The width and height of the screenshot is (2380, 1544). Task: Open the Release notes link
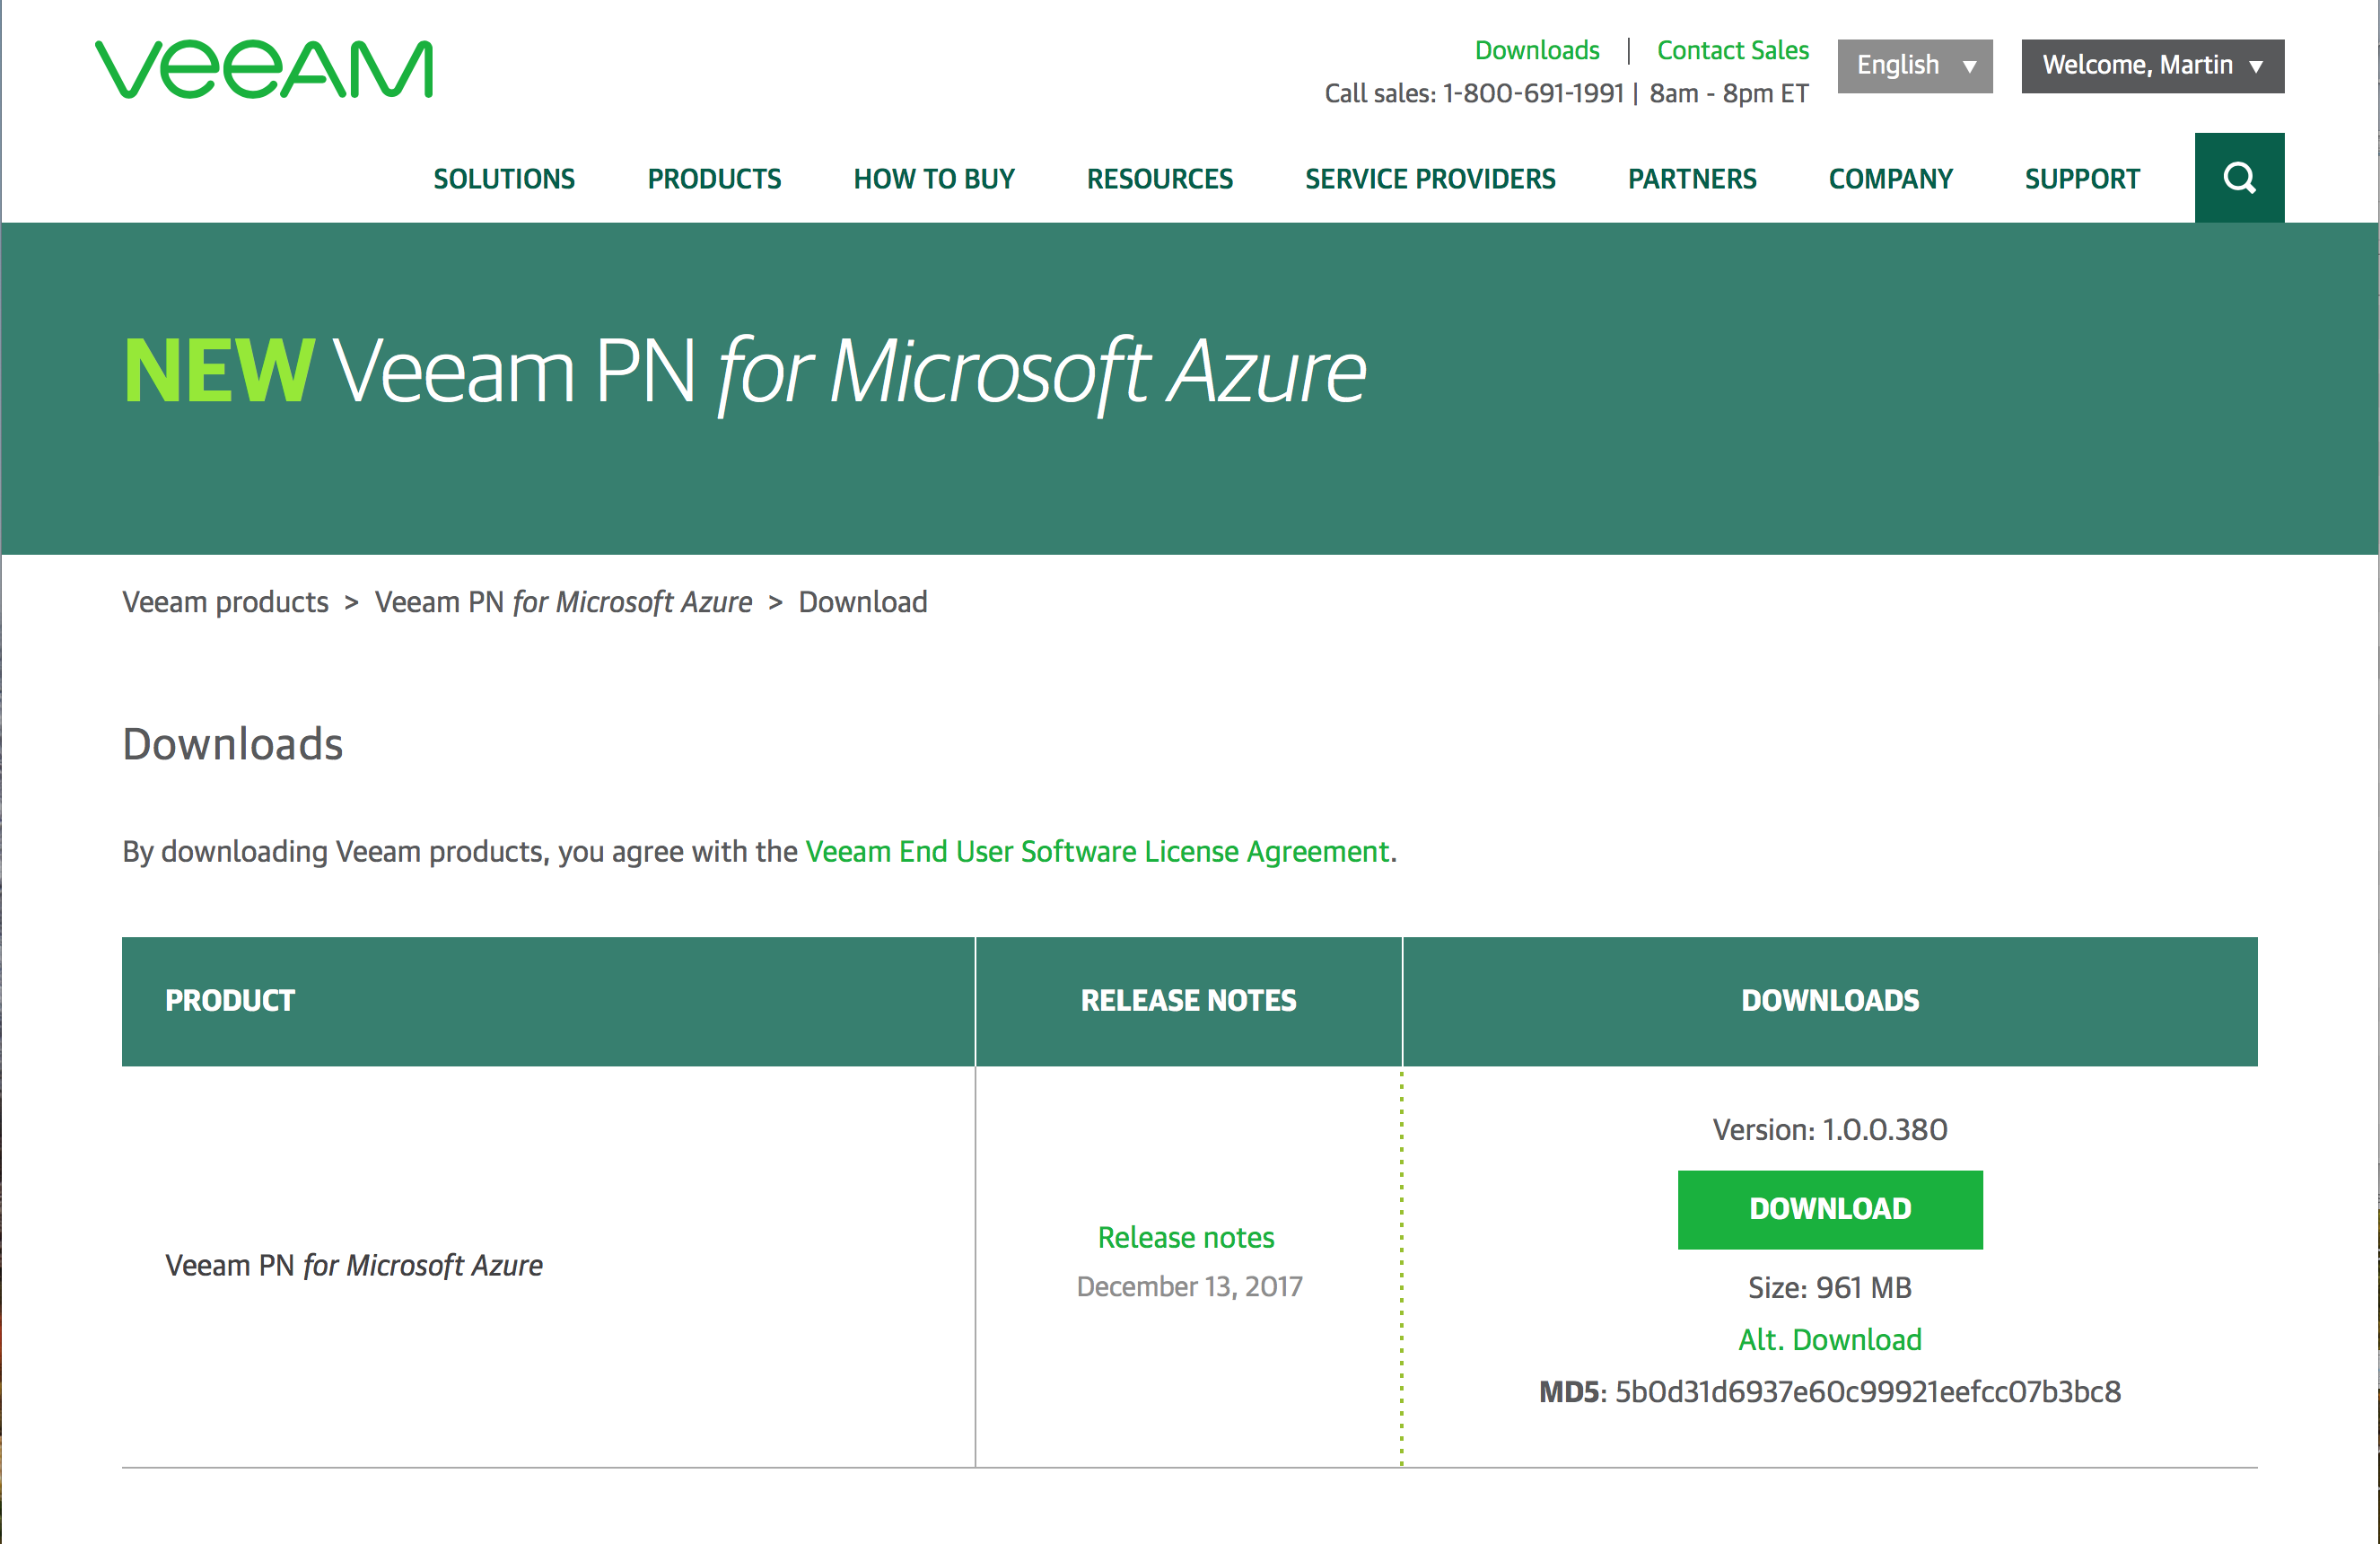pyautogui.click(x=1186, y=1237)
